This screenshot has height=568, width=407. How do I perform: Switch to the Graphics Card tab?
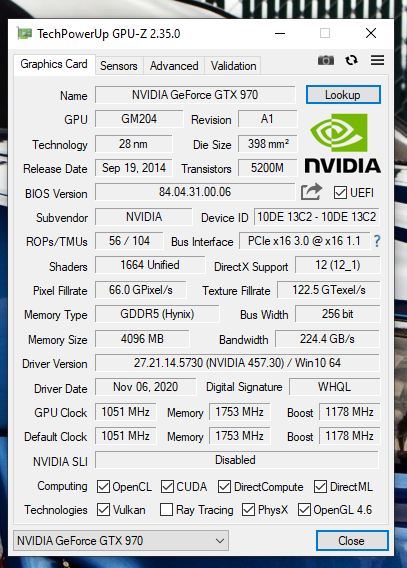[x=54, y=64]
